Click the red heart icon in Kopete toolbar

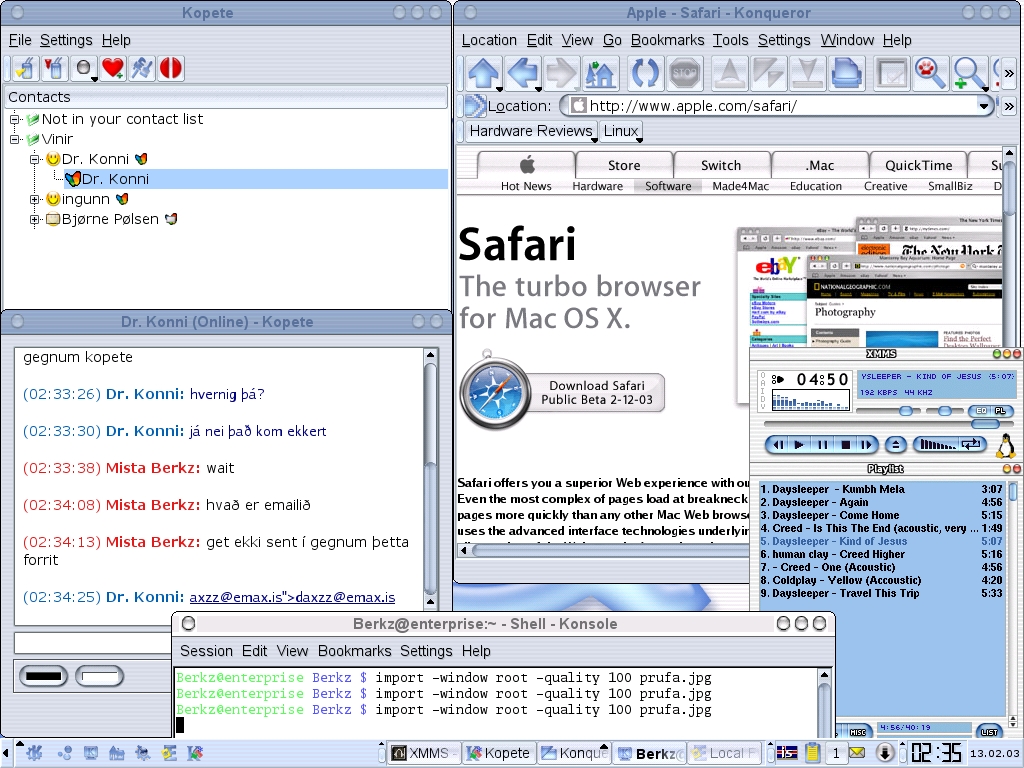(x=112, y=68)
